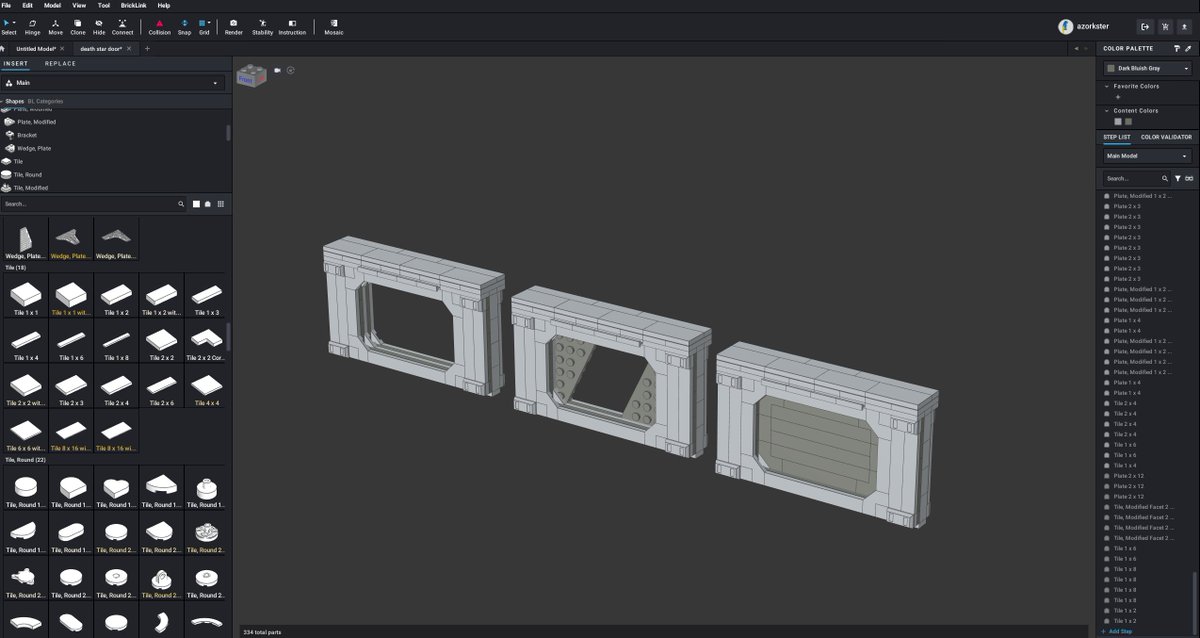
Task: Toggle Snap mode
Action: 185,26
